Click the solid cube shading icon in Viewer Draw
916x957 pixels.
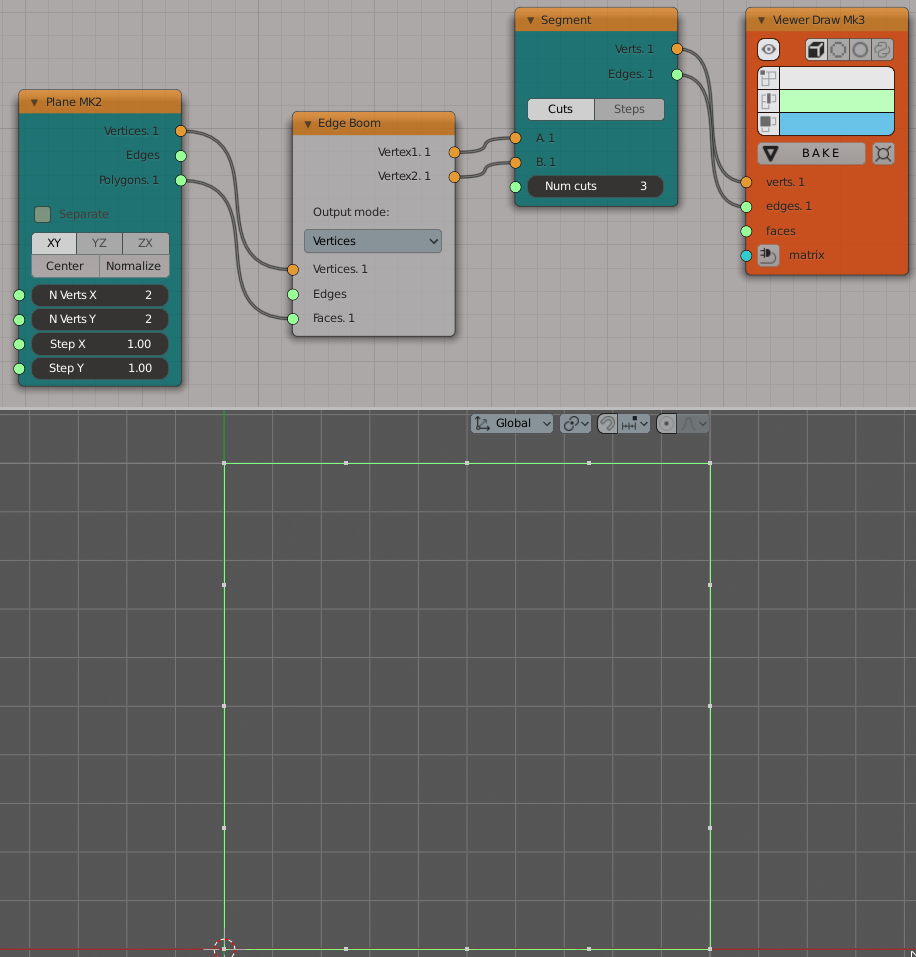click(x=817, y=49)
